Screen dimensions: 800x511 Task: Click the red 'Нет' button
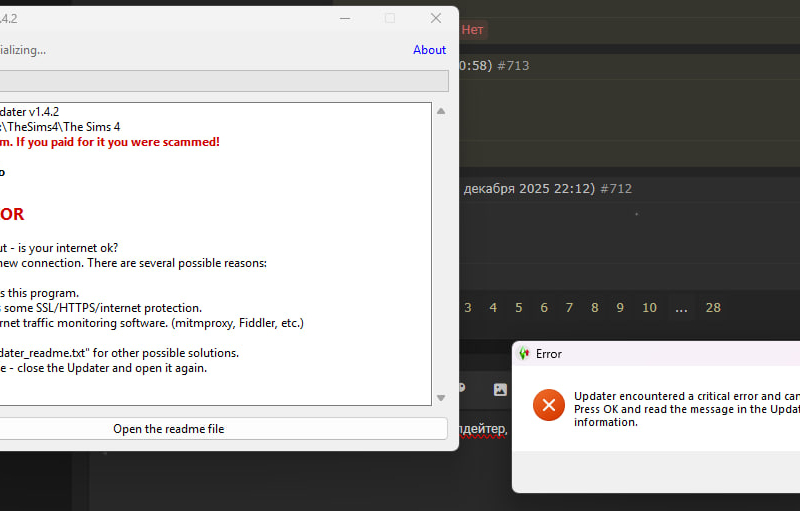pos(473,30)
